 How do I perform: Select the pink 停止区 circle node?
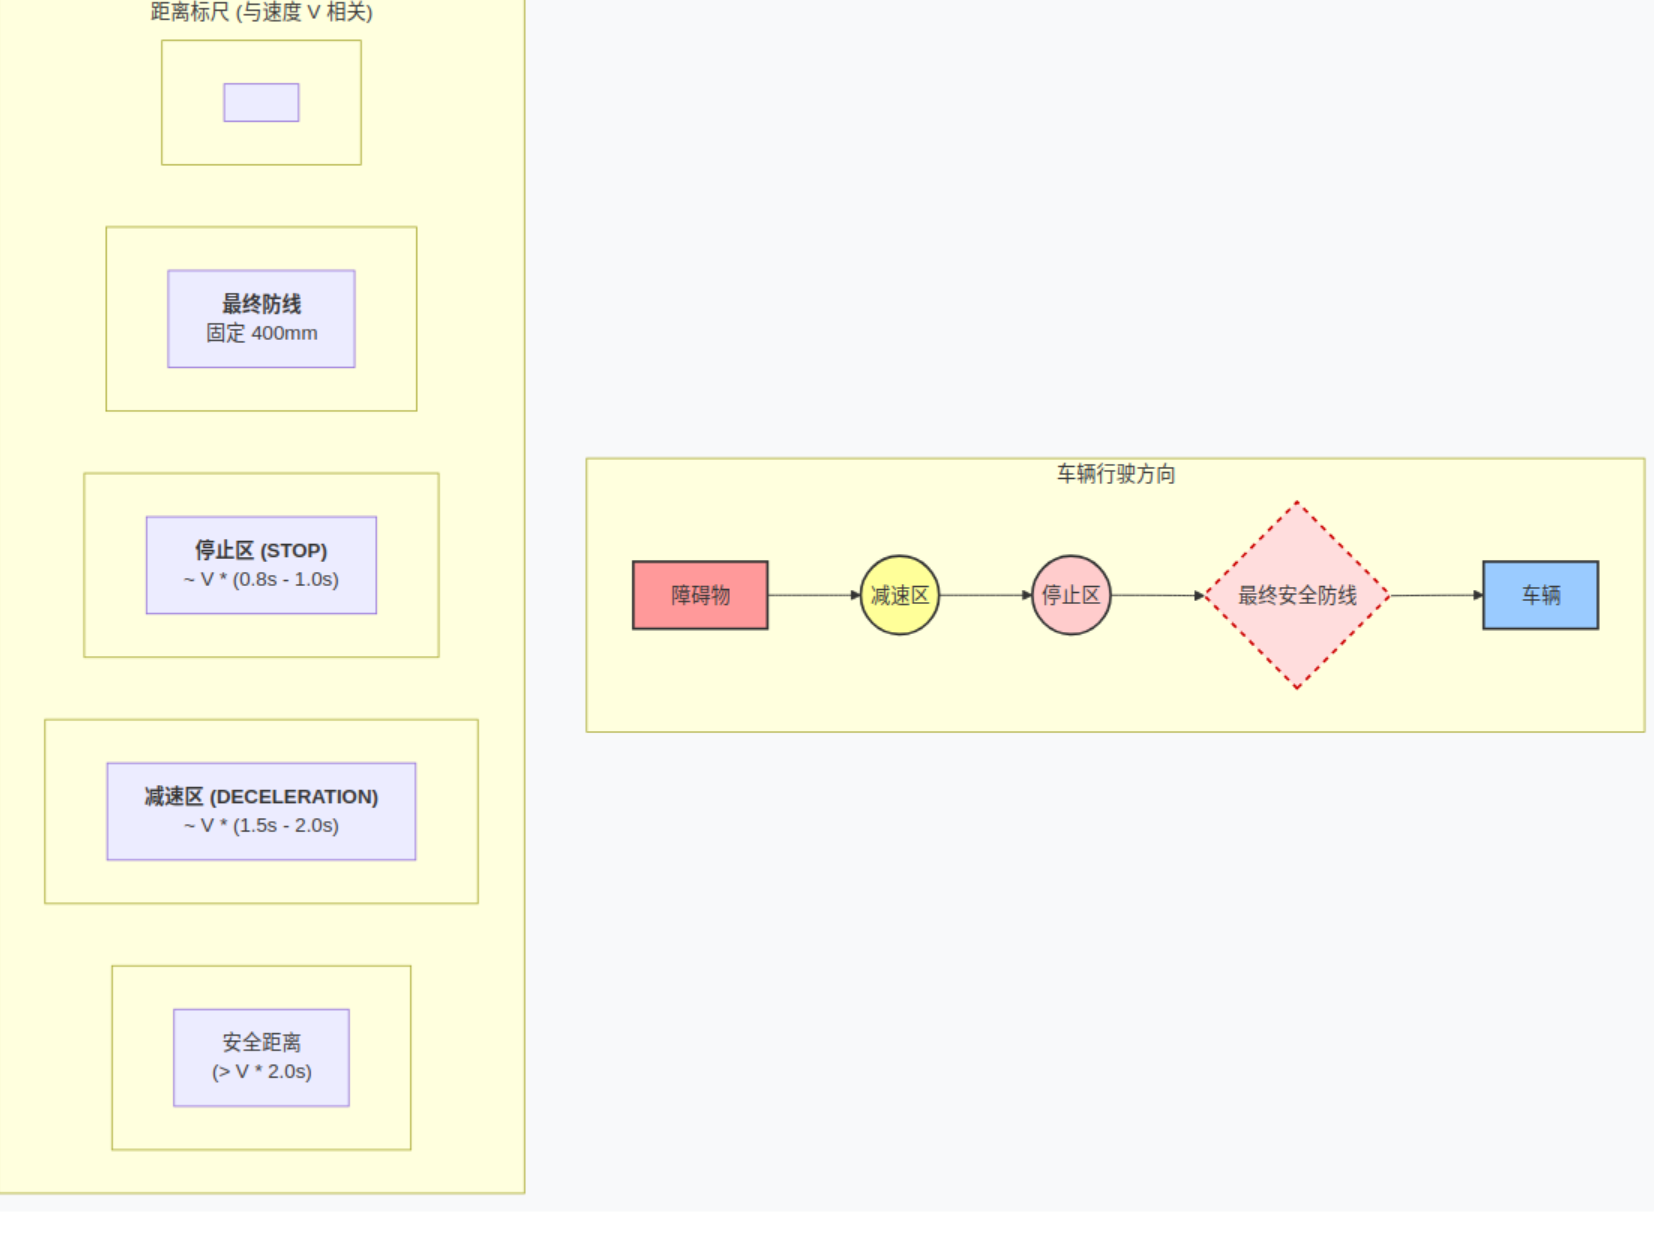(1071, 595)
